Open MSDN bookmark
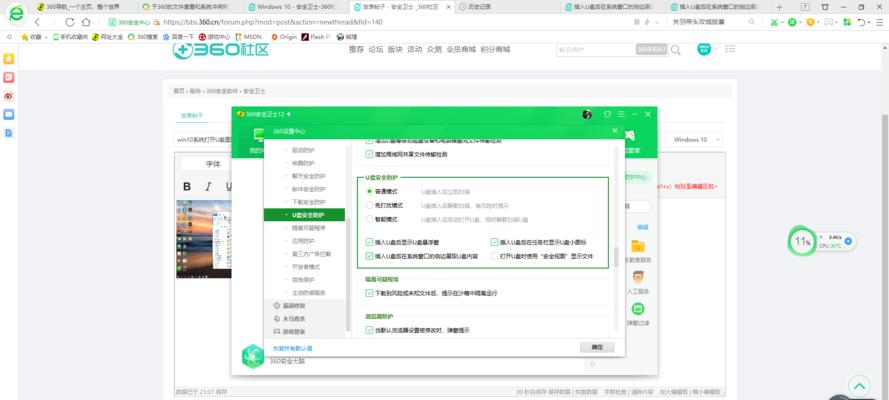This screenshot has height=400, width=889. point(248,37)
